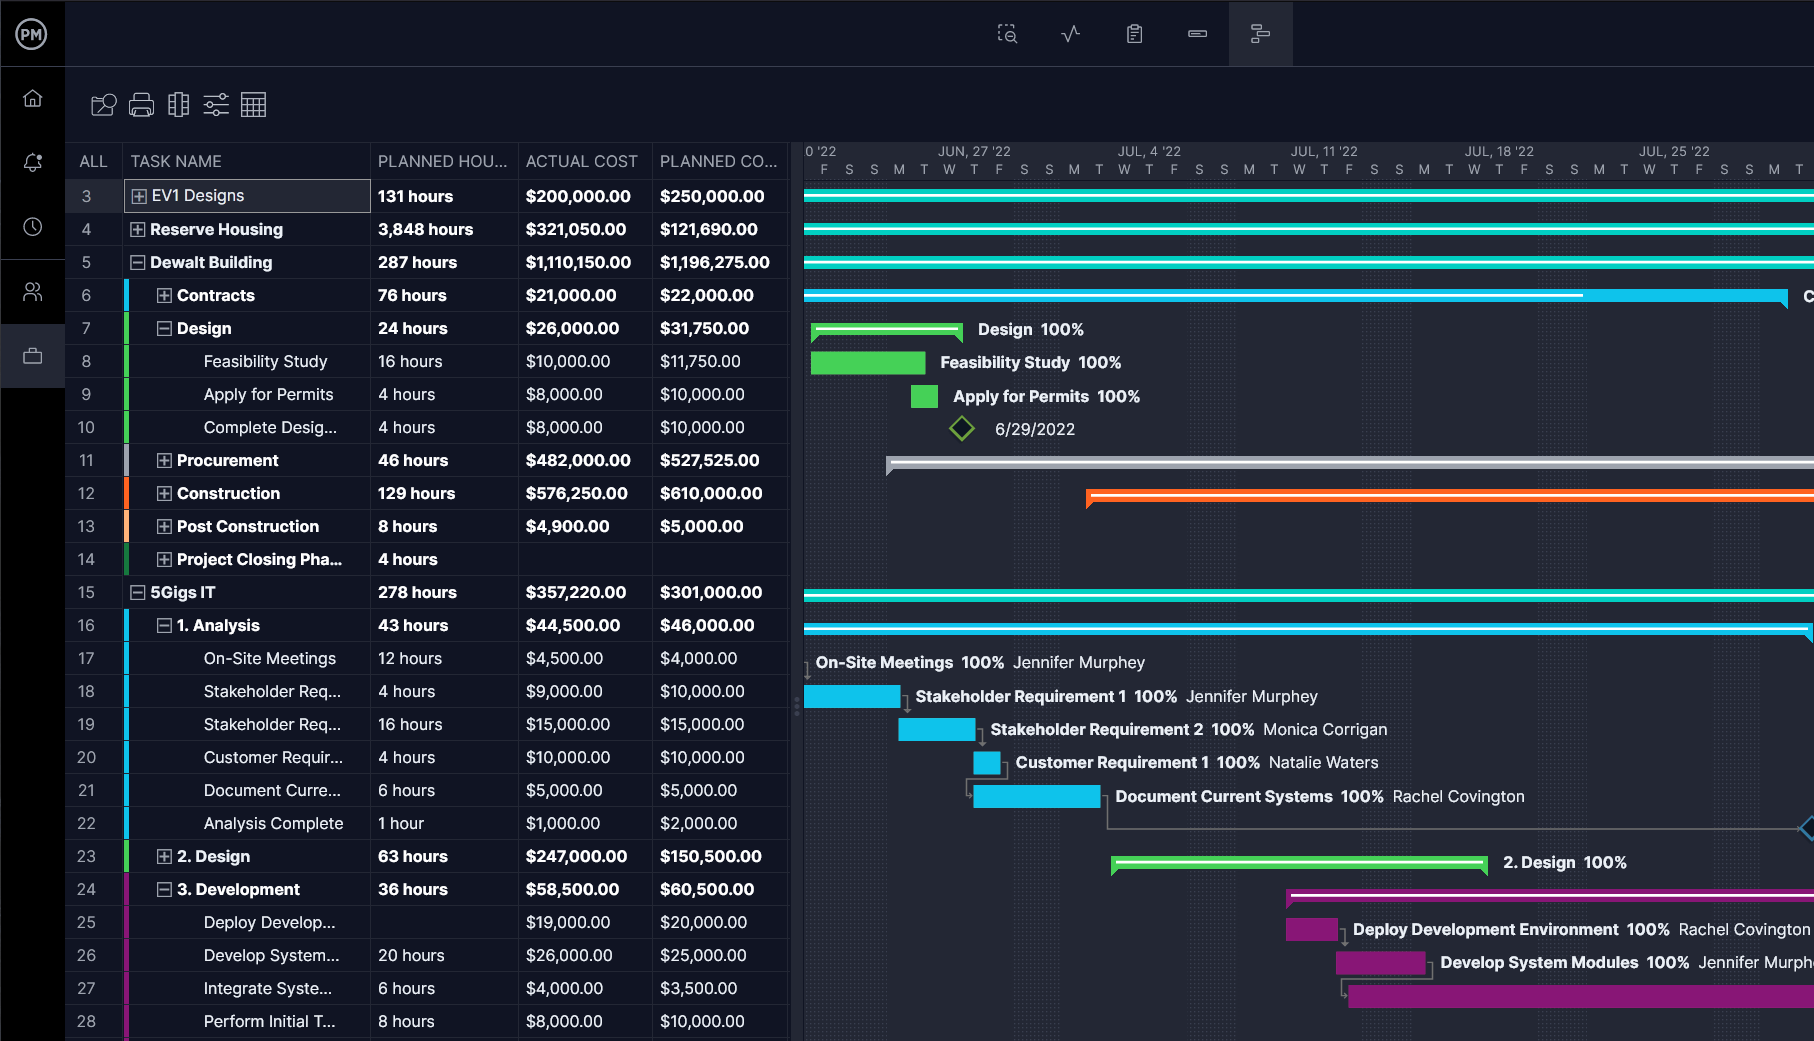Click the ALL column header
The height and width of the screenshot is (1041, 1814).
93,161
